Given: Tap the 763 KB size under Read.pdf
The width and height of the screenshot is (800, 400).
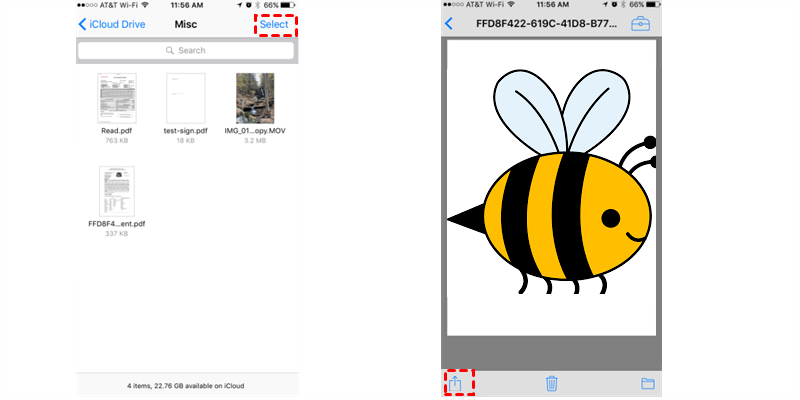Looking at the screenshot, I should (x=117, y=140).
